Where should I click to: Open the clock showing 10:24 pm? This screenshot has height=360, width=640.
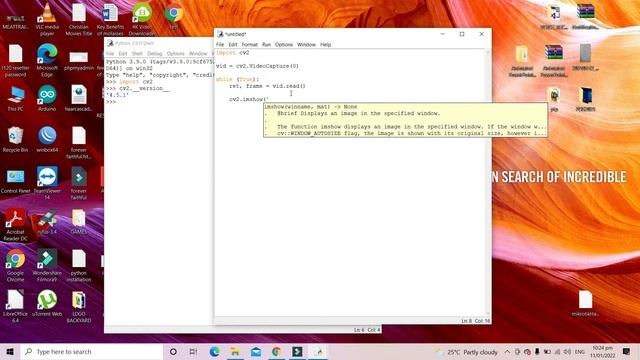(x=603, y=352)
